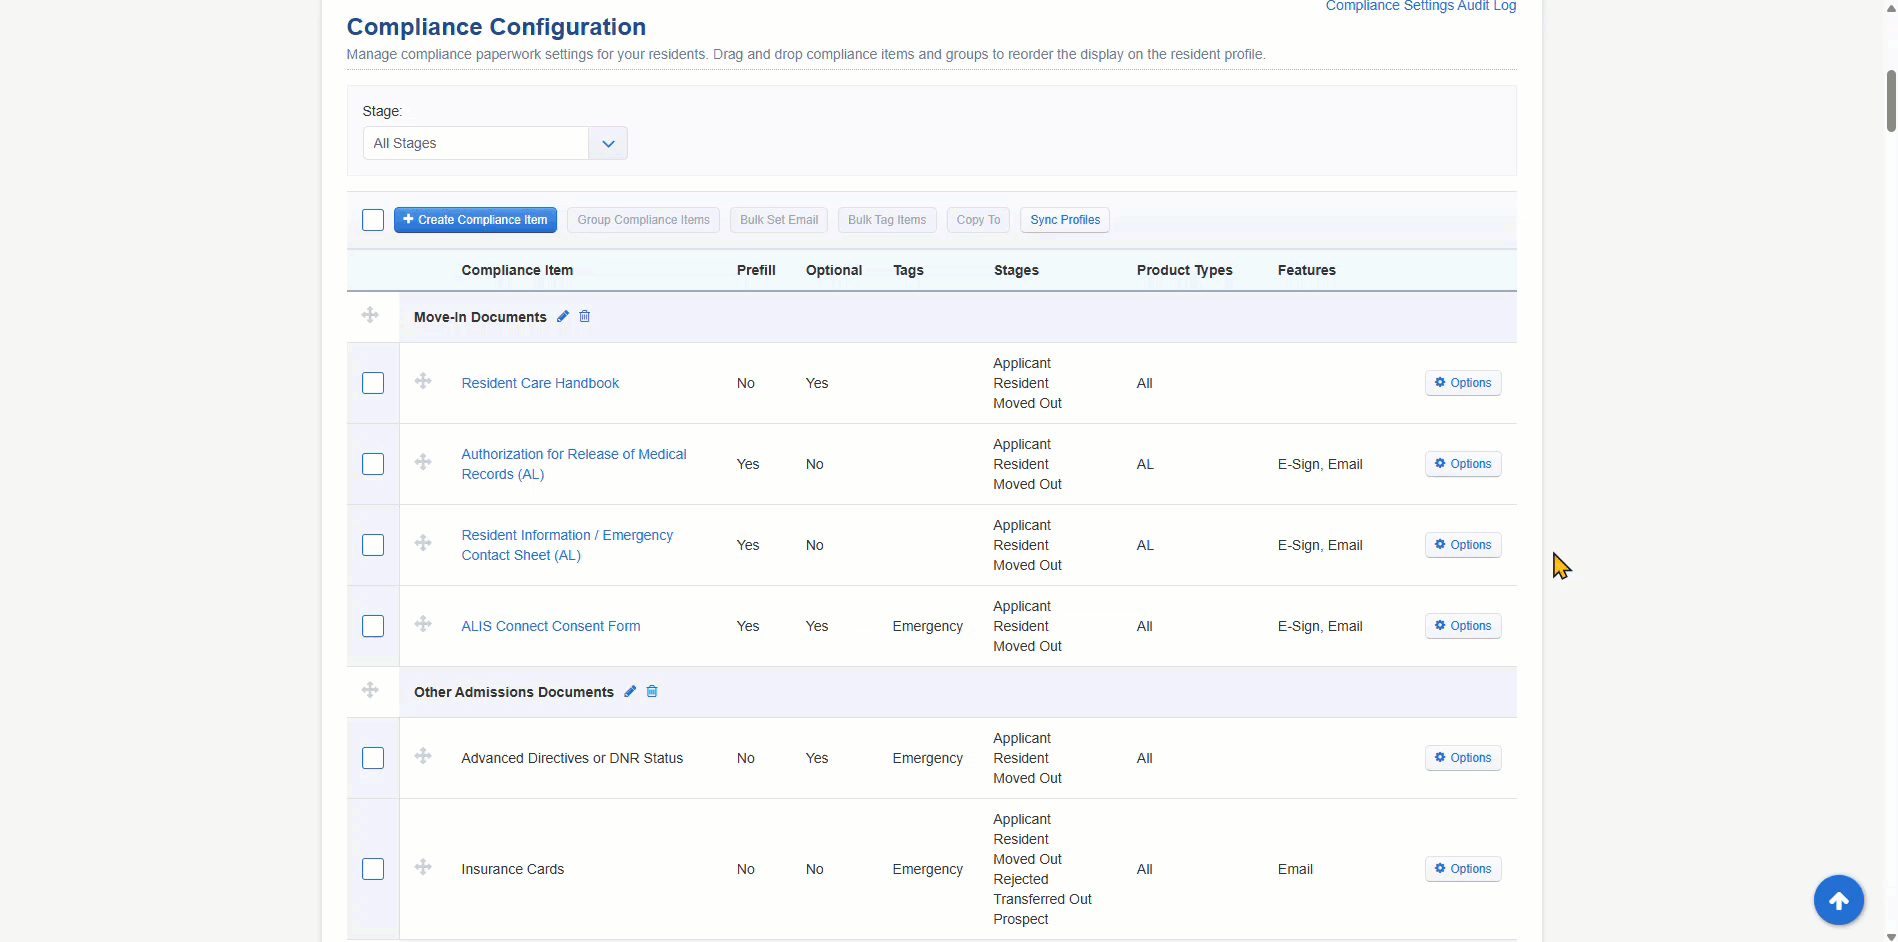This screenshot has width=1898, height=942.
Task: Delete the Other Admissions Documents group
Action: (x=652, y=691)
